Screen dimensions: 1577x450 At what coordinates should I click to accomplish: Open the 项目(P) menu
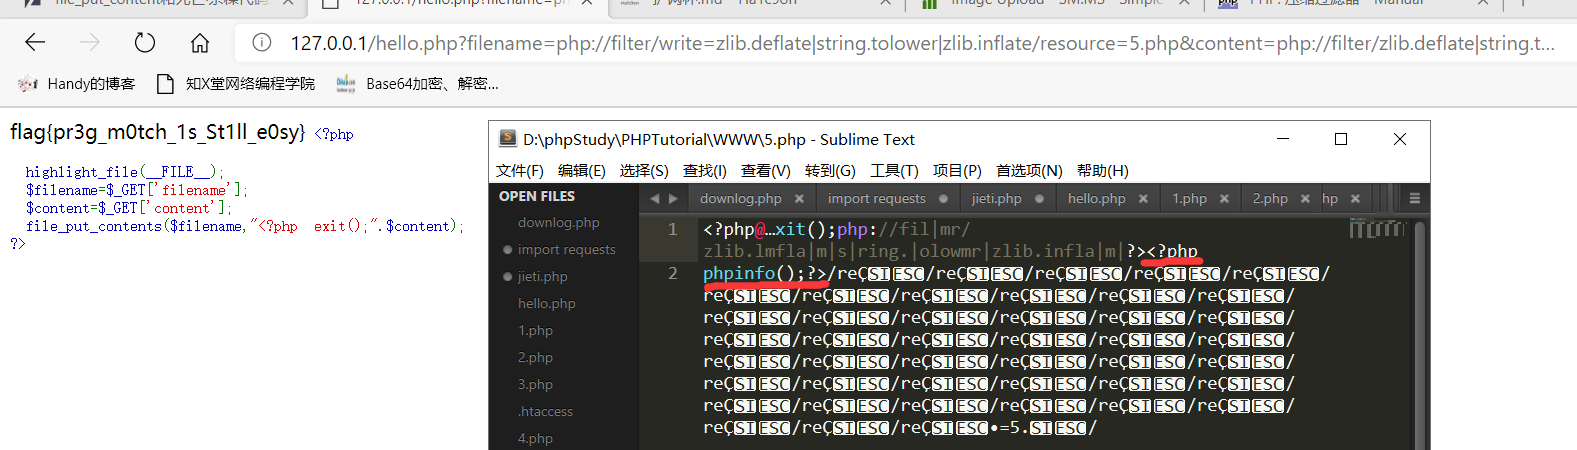[957, 171]
